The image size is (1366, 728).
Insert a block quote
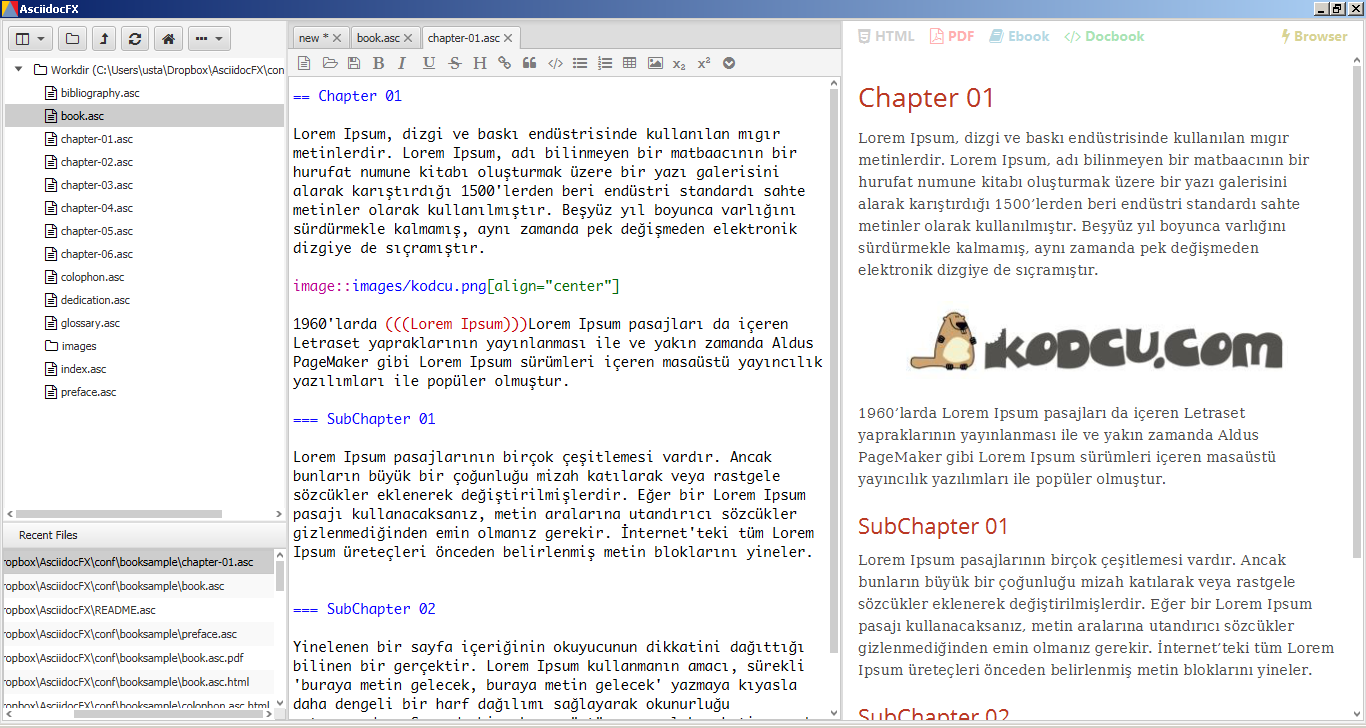coord(530,63)
